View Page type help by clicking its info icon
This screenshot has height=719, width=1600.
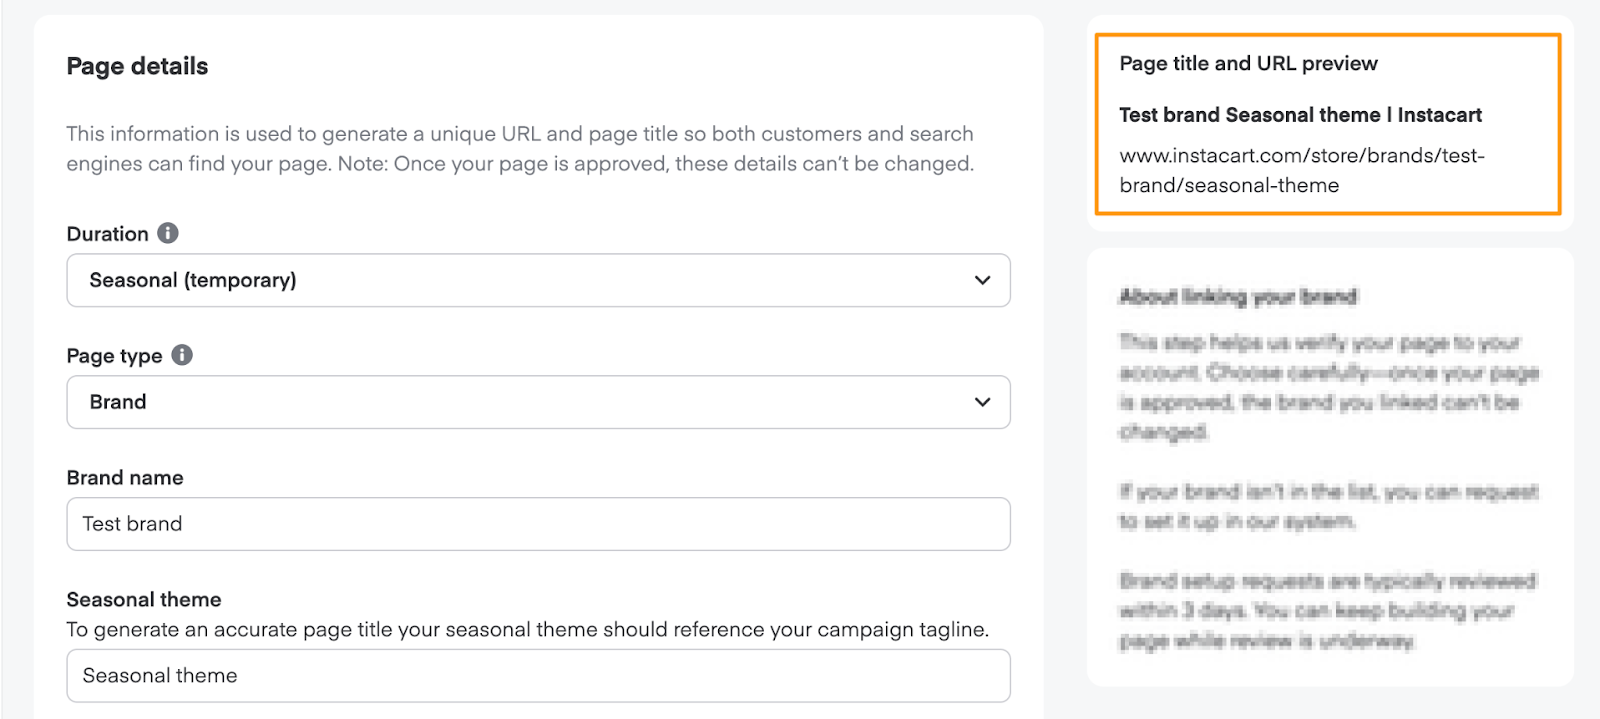183,354
